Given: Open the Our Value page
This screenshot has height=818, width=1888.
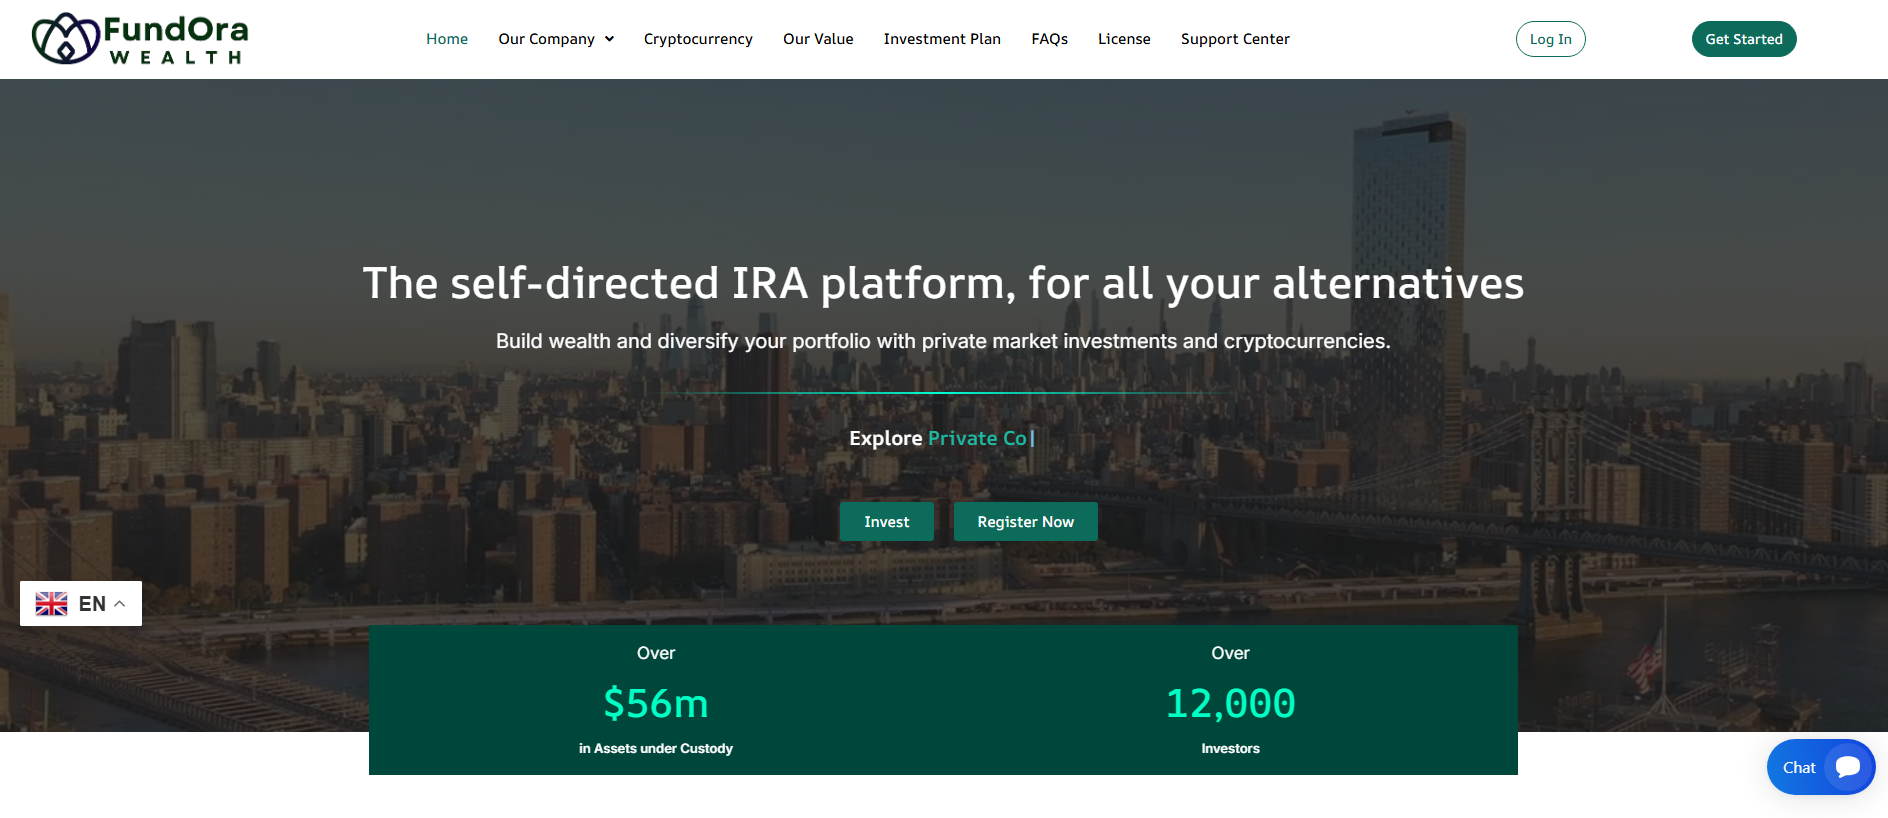Looking at the screenshot, I should point(818,39).
